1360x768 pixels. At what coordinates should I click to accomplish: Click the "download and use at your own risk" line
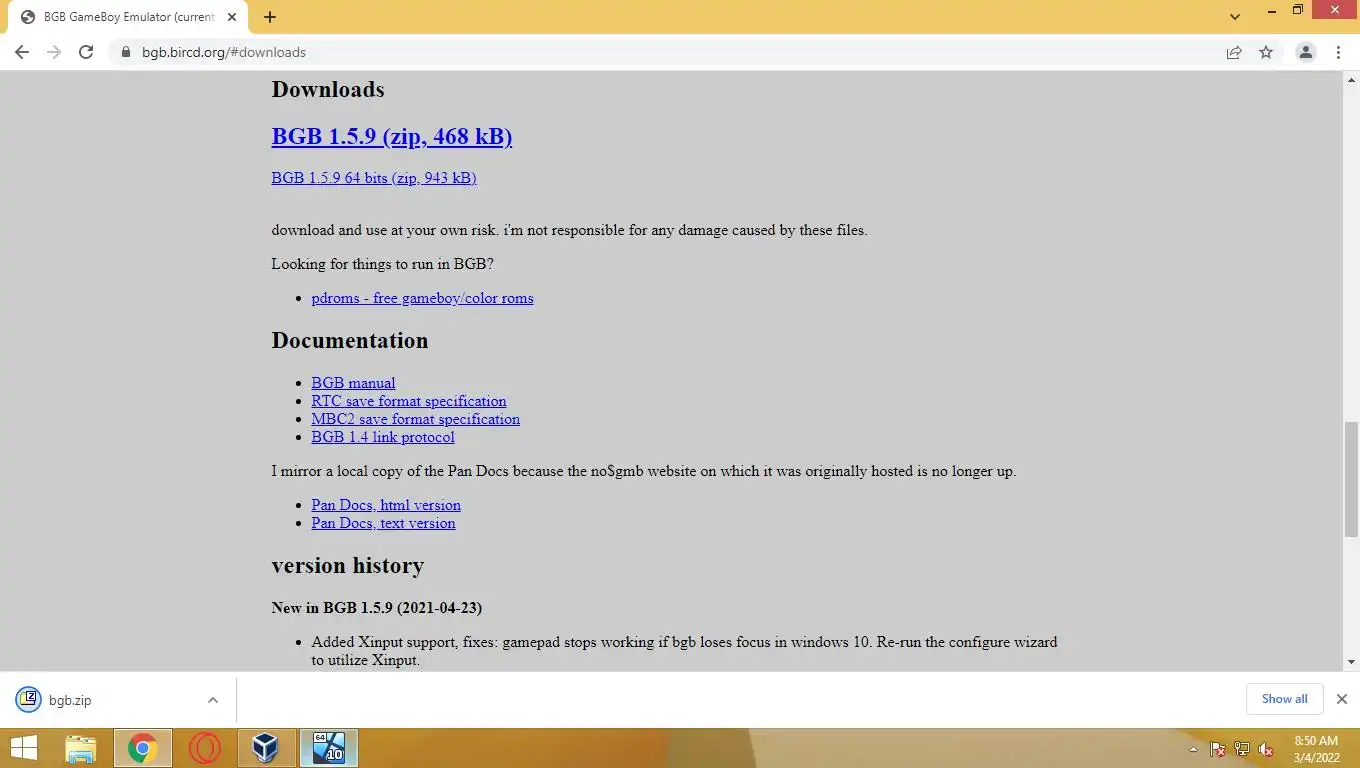point(569,230)
